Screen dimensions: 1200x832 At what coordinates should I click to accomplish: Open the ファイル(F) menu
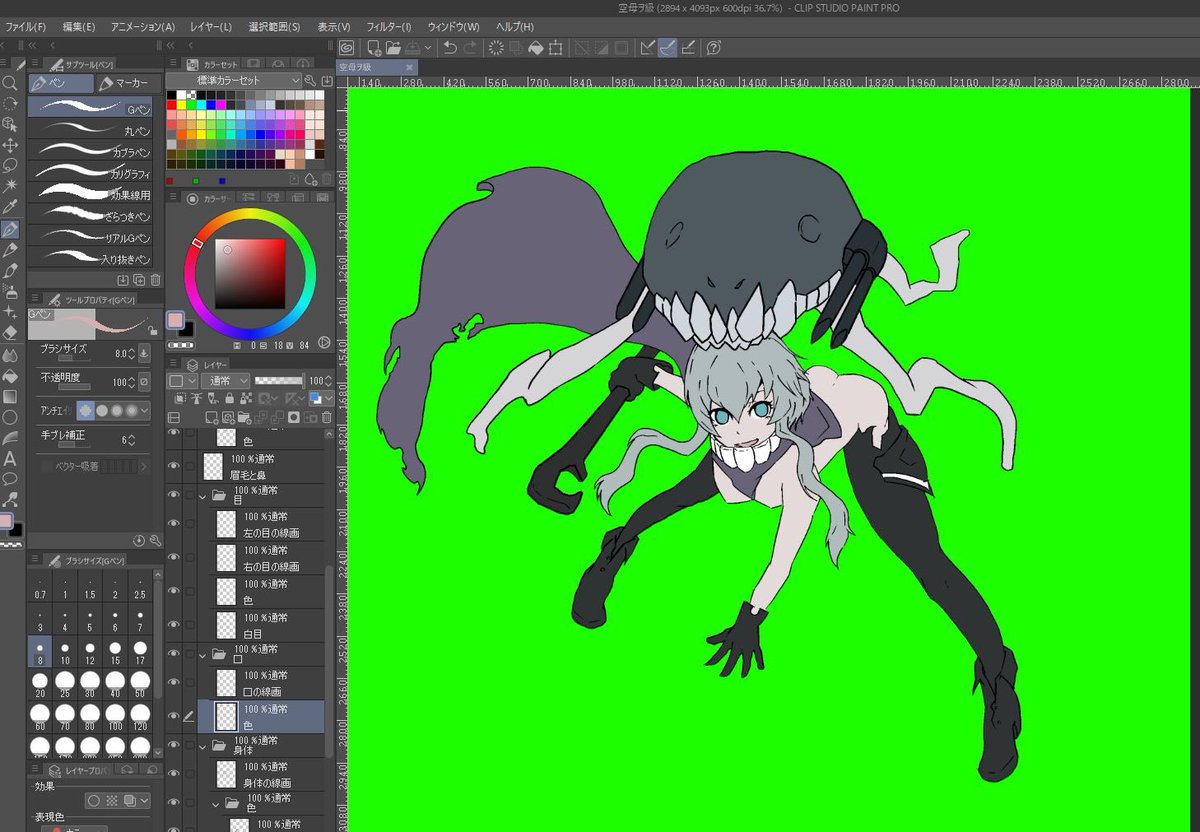tap(26, 27)
